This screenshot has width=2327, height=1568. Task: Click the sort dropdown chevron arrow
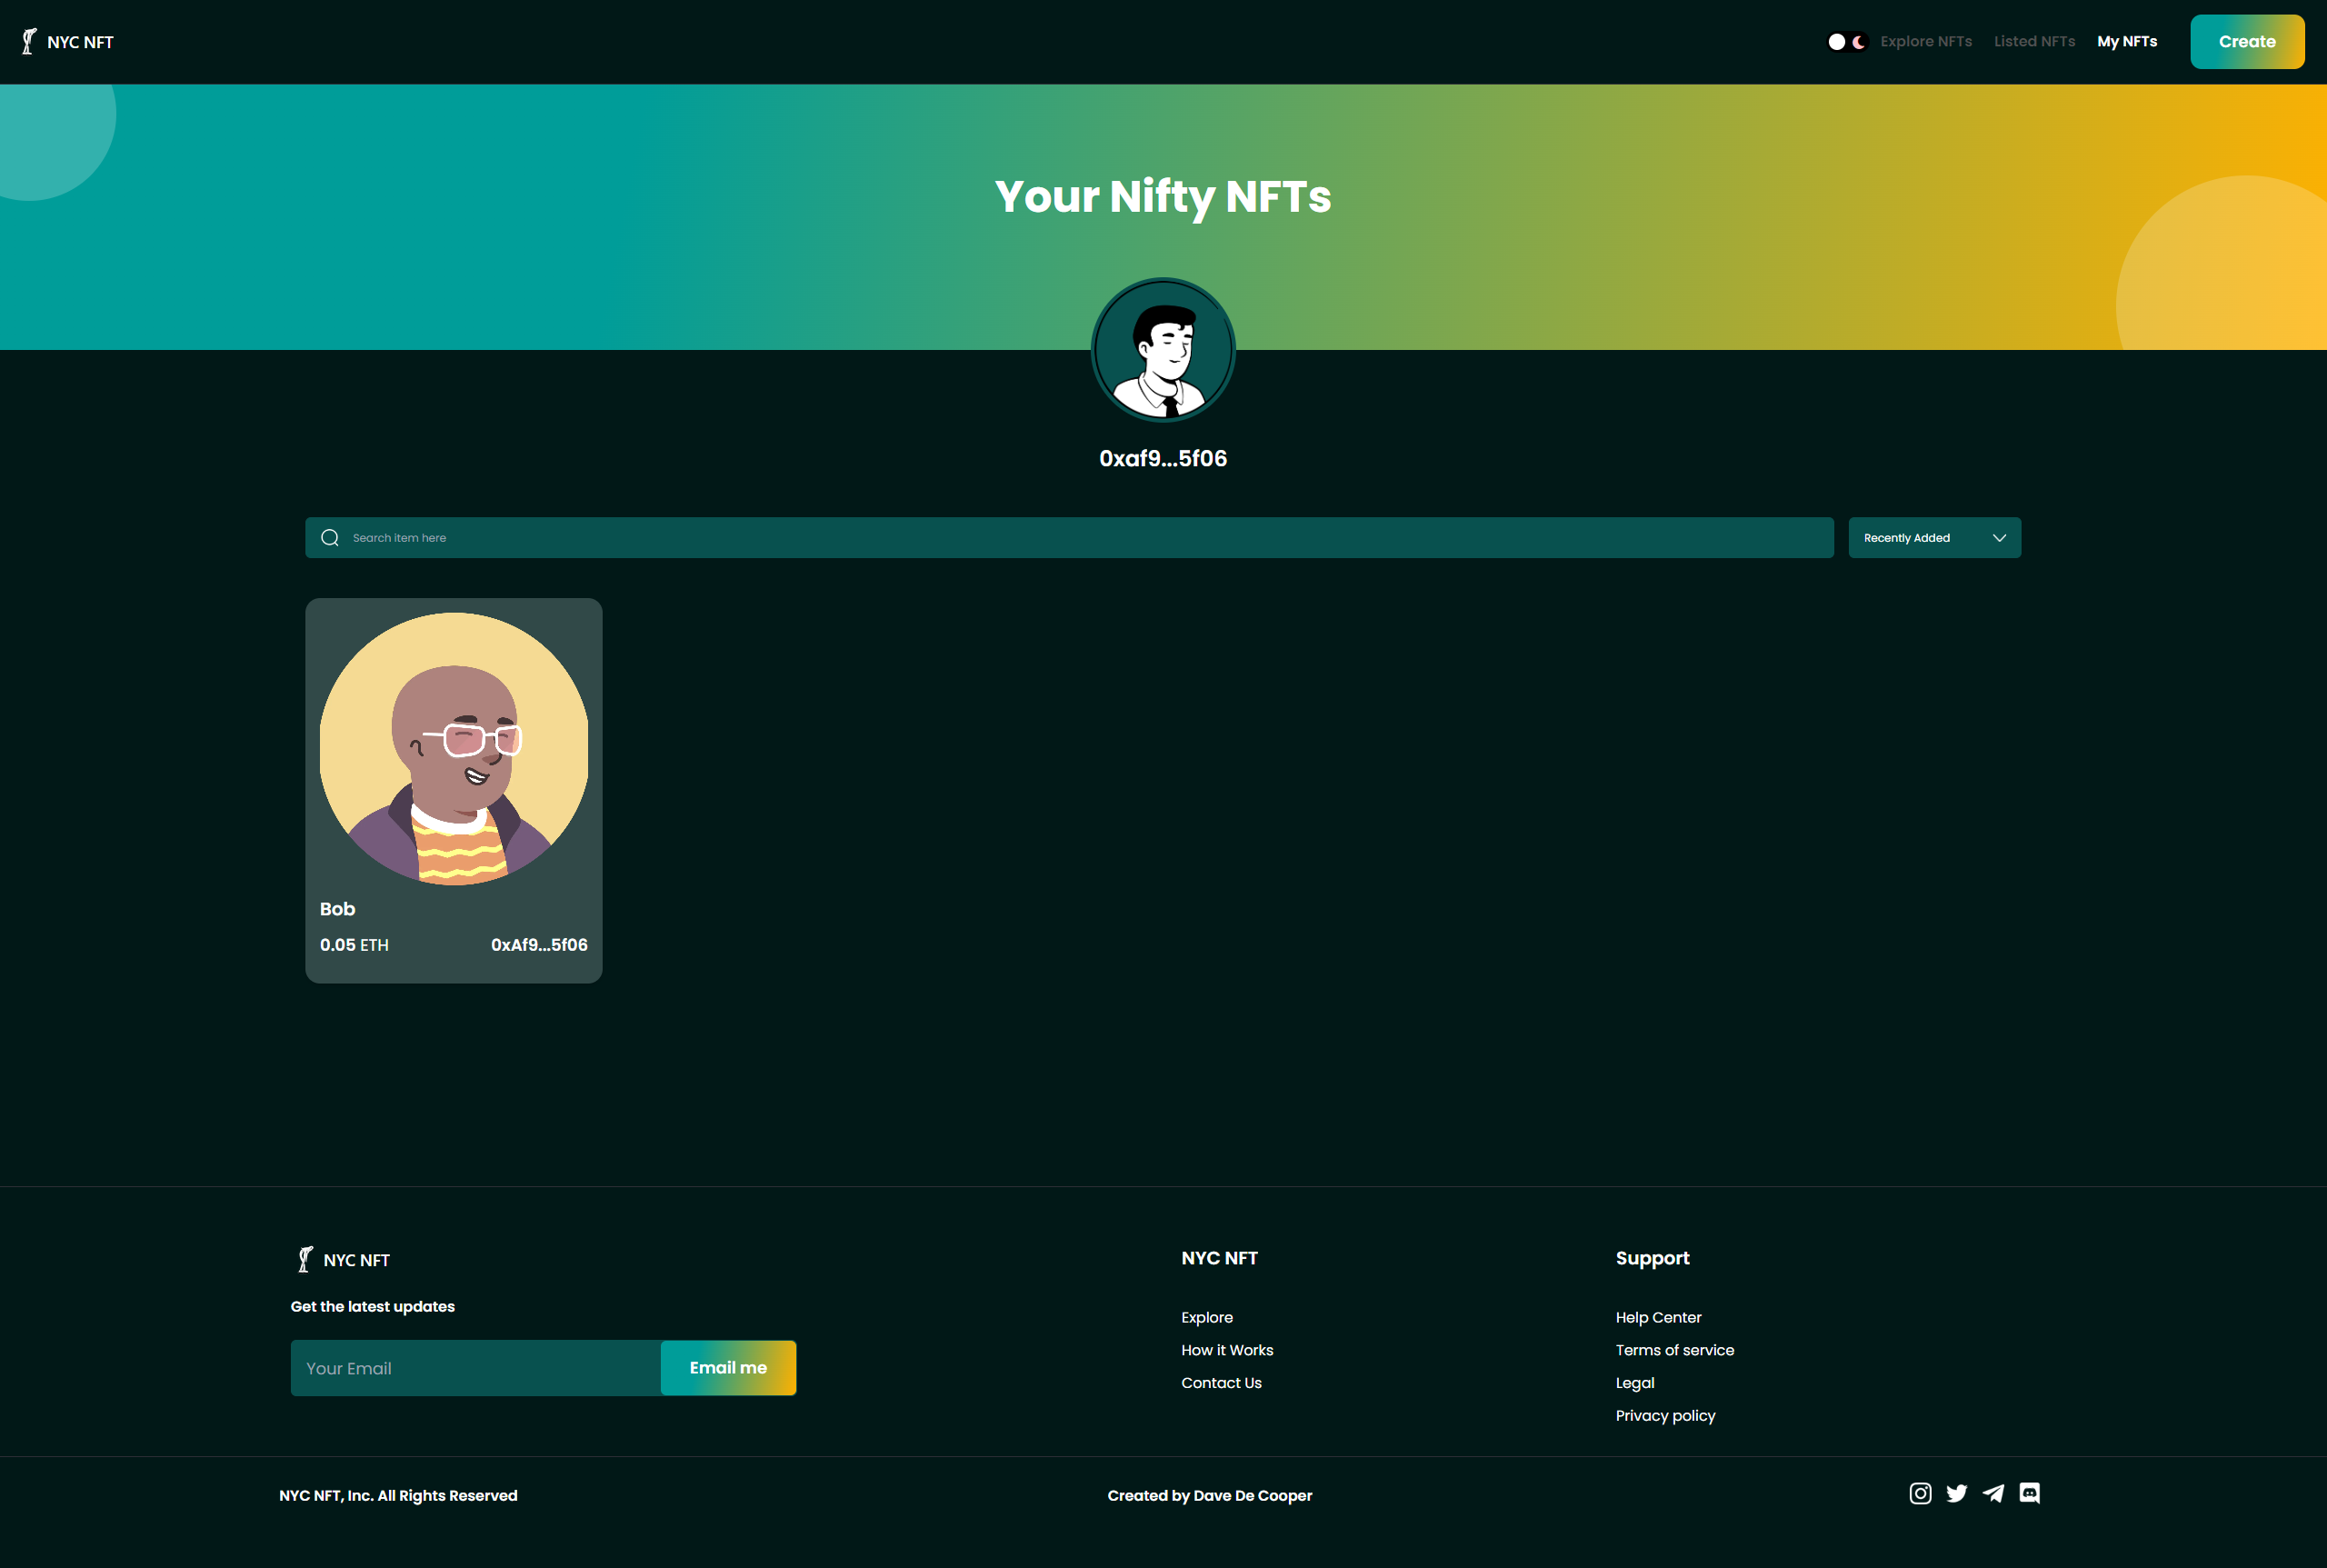point(1999,538)
